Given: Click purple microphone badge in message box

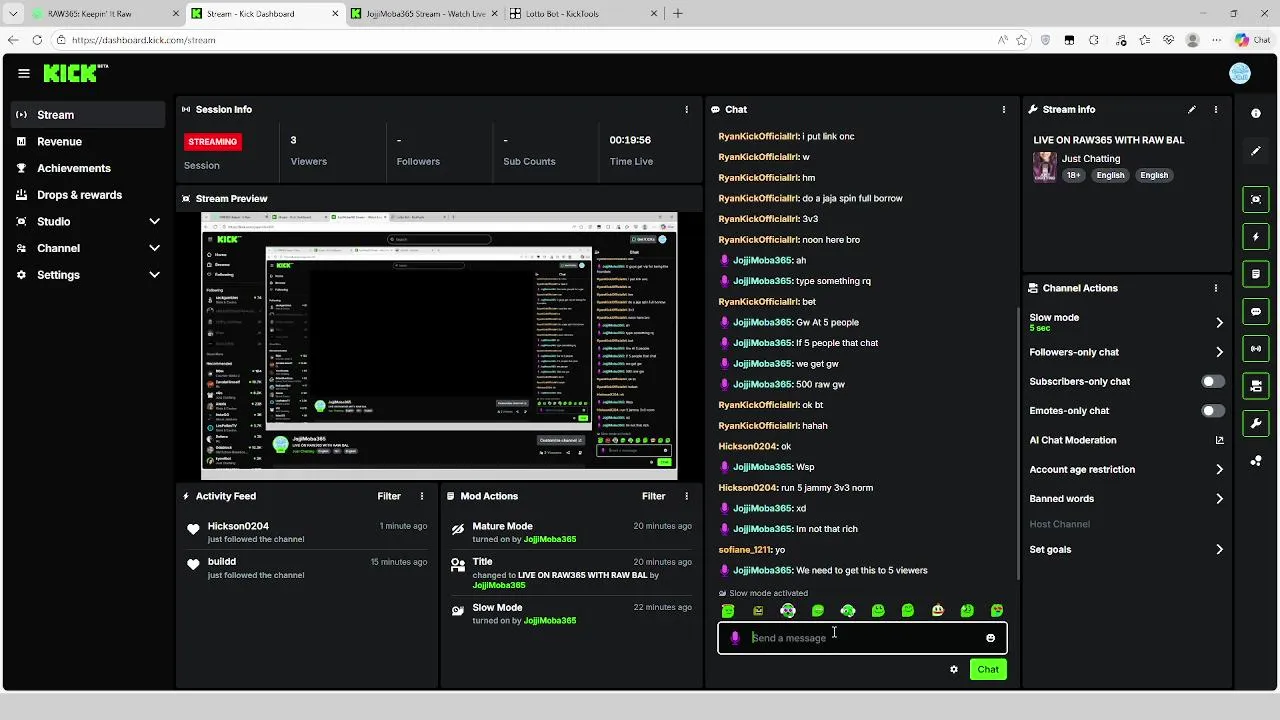Looking at the screenshot, I should click(x=735, y=638).
